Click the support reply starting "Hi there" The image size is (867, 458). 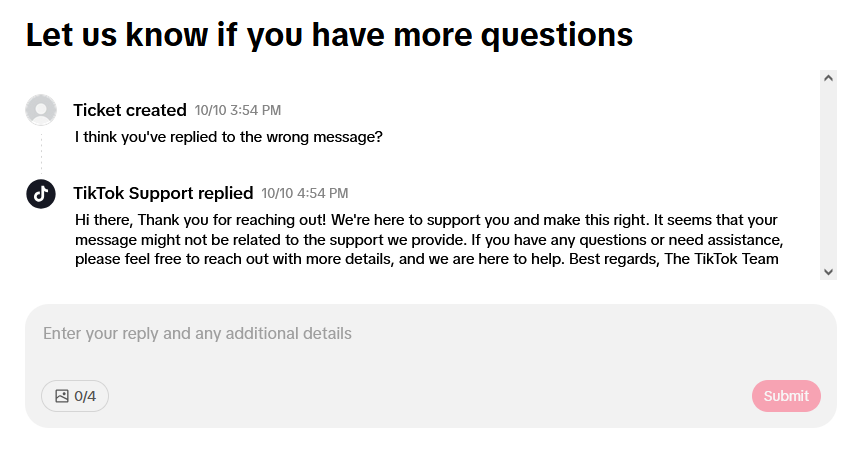(x=427, y=240)
